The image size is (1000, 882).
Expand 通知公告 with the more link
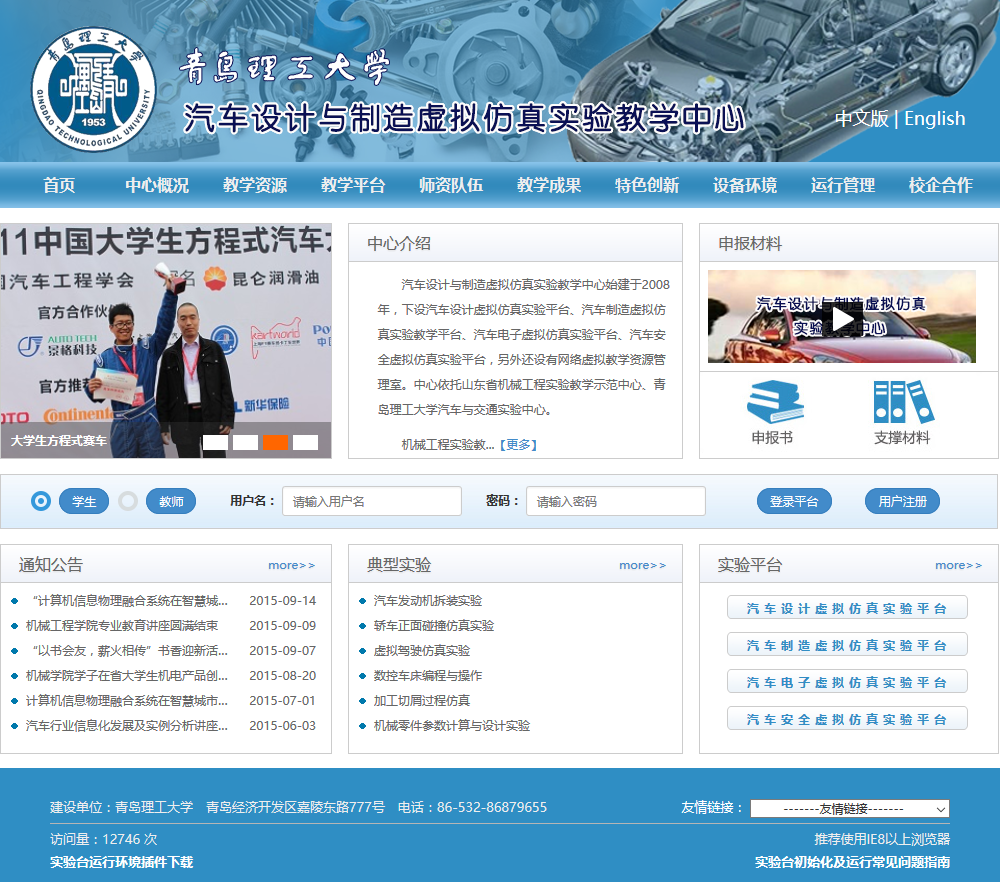[x=291, y=565]
